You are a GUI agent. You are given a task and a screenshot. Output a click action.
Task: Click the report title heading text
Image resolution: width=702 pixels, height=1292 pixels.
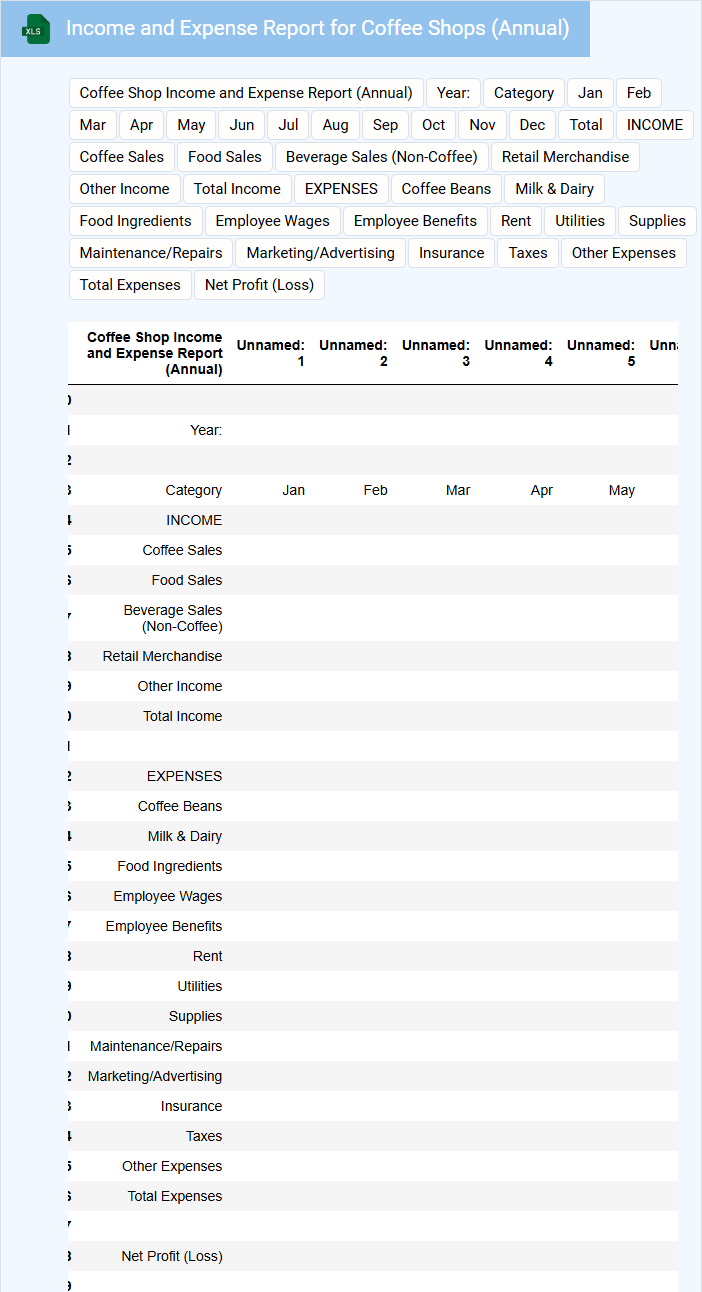(x=317, y=28)
